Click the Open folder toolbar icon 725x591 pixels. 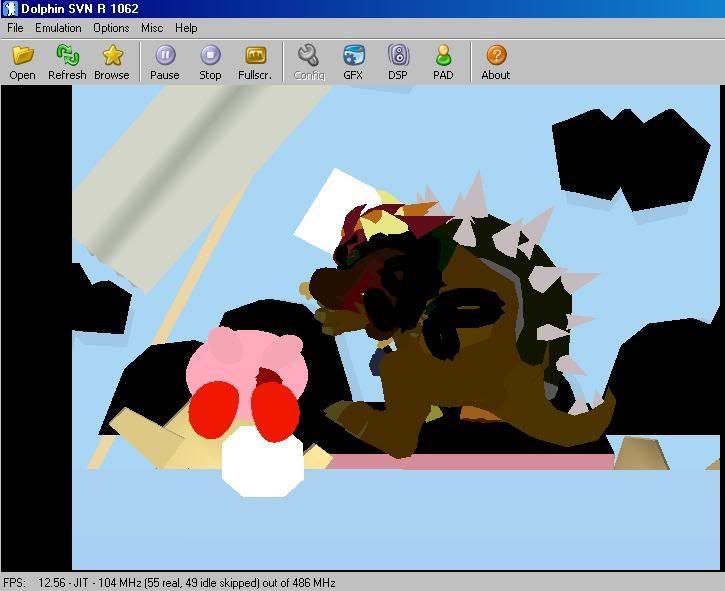point(22,61)
